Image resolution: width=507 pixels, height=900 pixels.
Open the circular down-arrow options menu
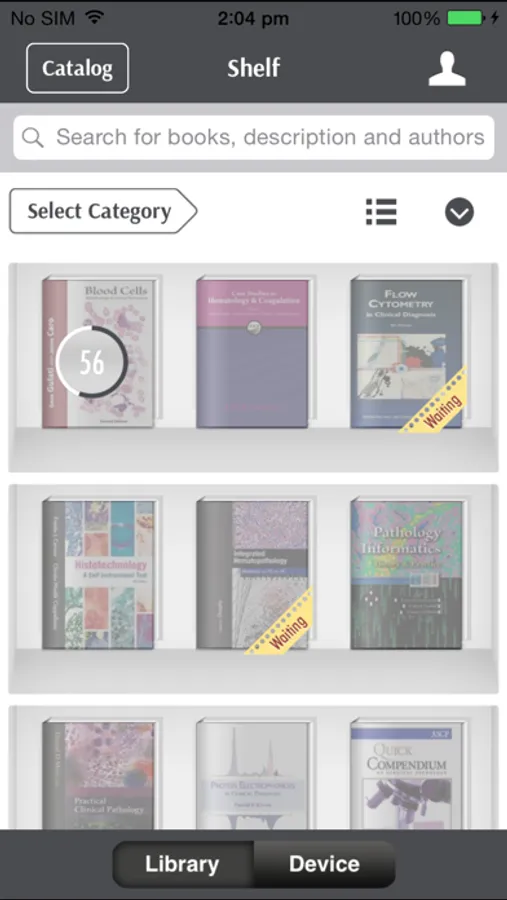(x=459, y=212)
